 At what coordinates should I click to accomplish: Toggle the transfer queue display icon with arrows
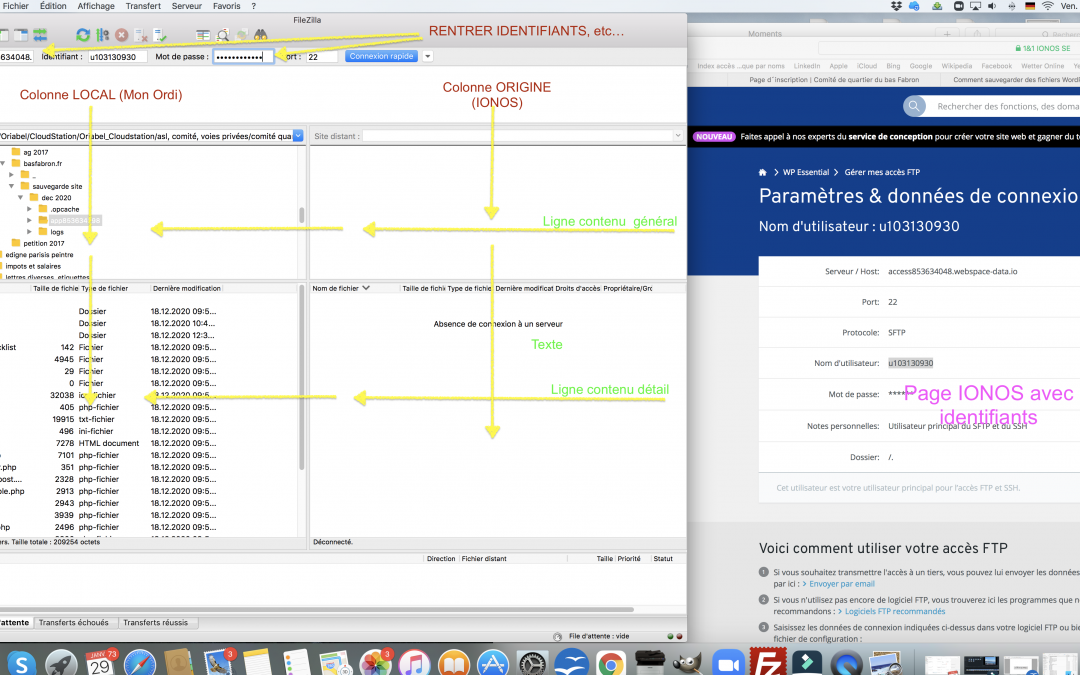tap(39, 35)
